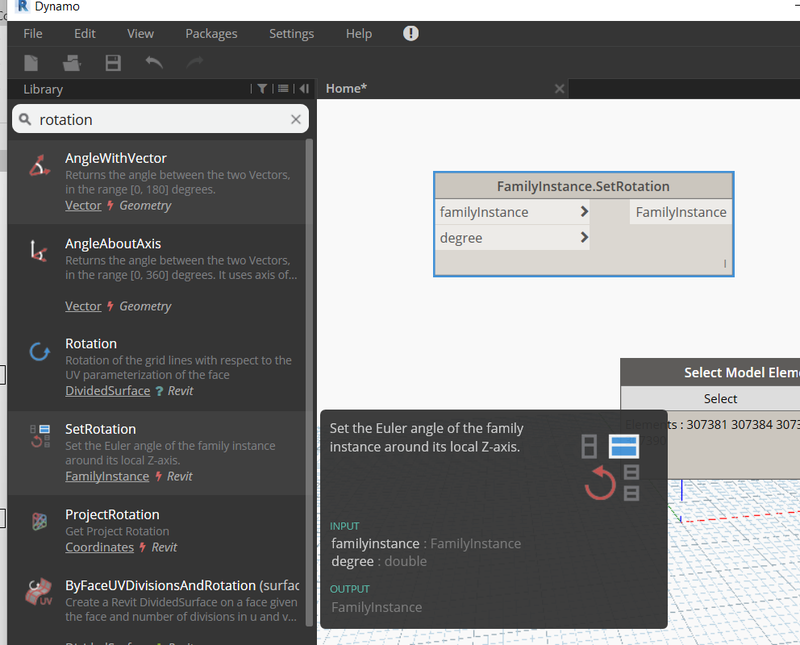Open the File menu
800x645 pixels.
point(33,34)
